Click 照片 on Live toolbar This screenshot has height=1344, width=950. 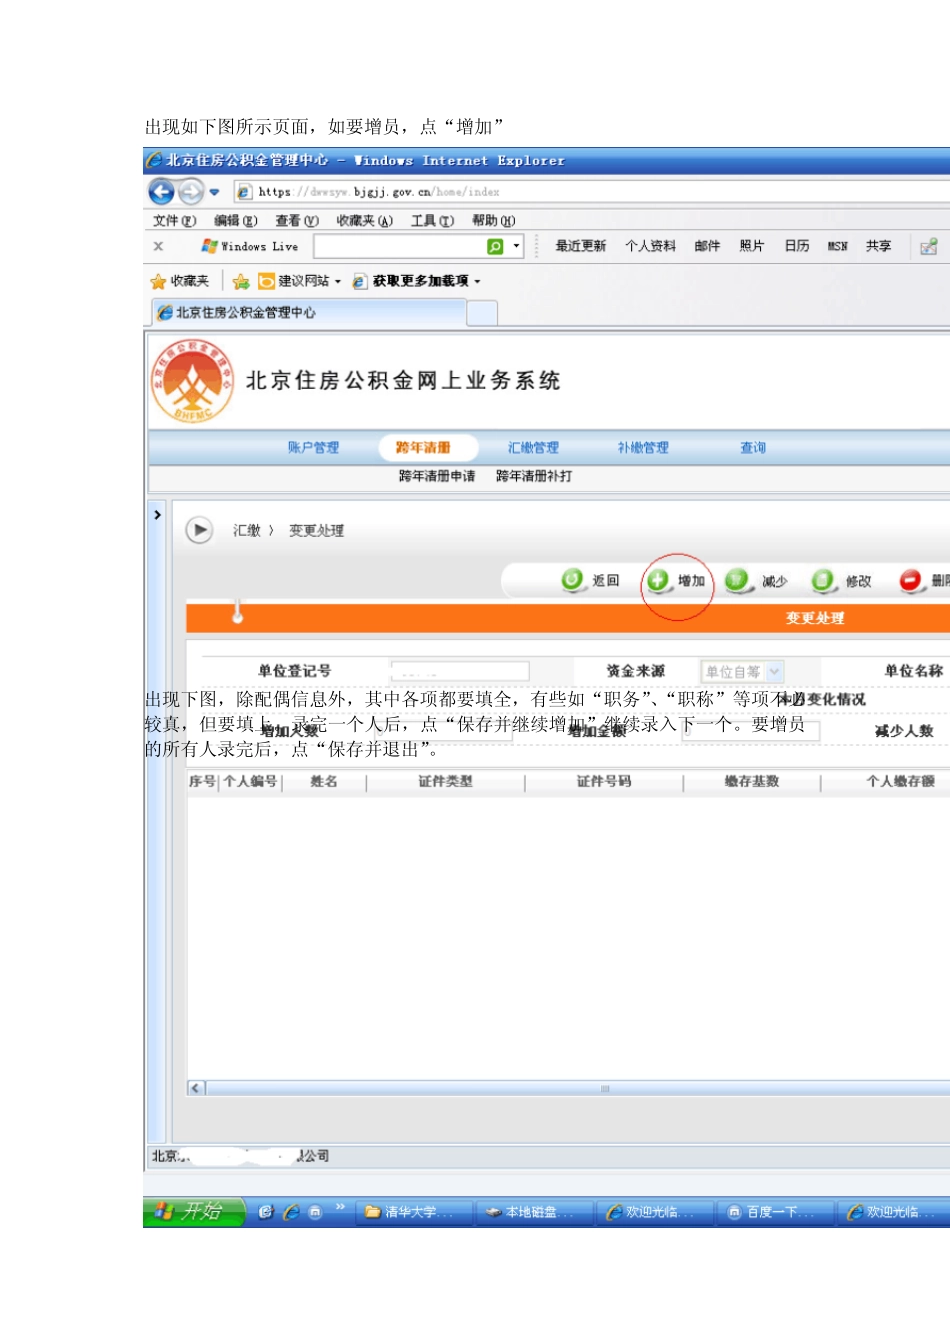[x=752, y=246]
